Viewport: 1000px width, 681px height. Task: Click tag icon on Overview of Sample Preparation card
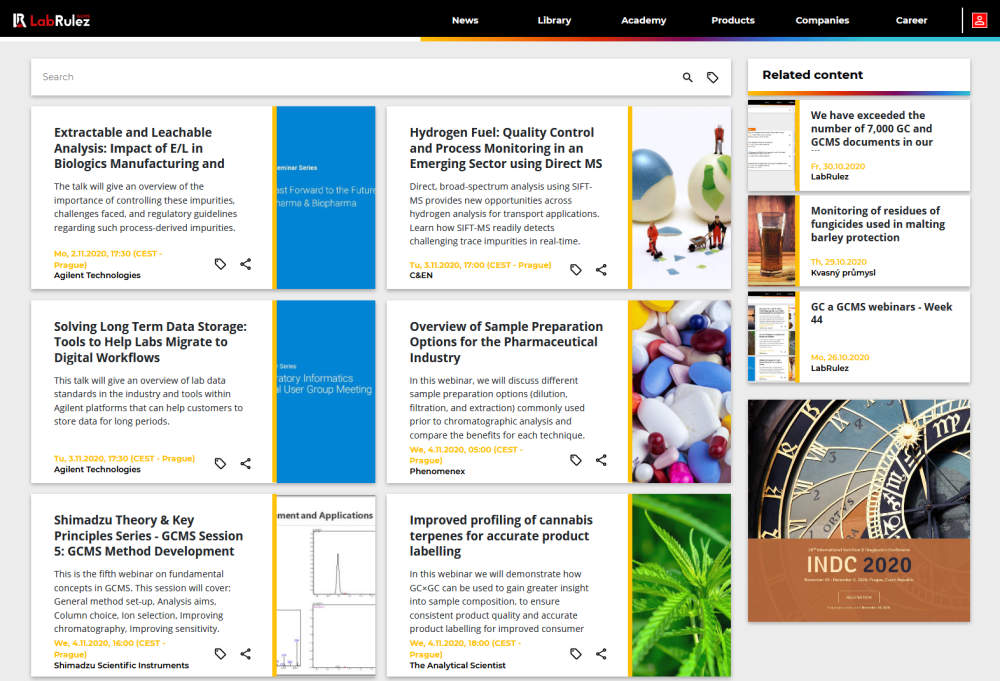(x=576, y=460)
